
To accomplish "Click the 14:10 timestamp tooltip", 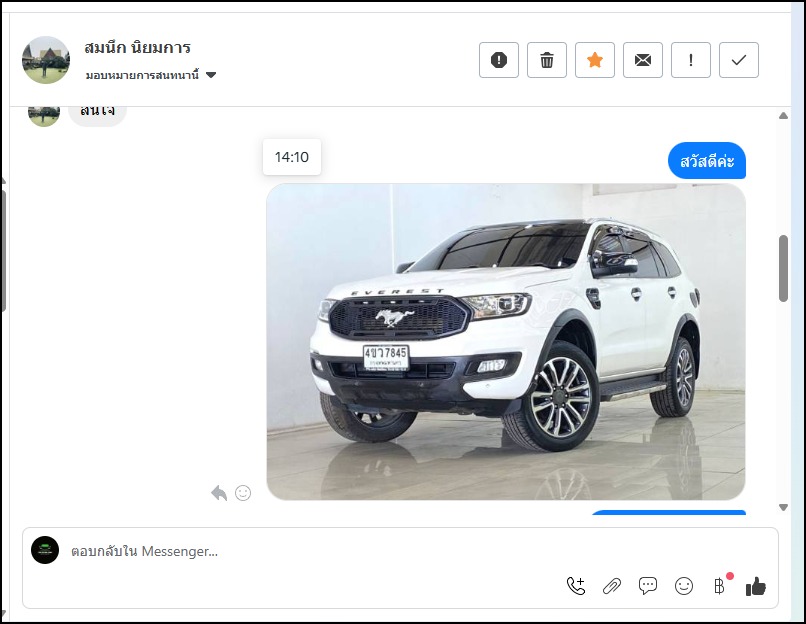I will 292,157.
